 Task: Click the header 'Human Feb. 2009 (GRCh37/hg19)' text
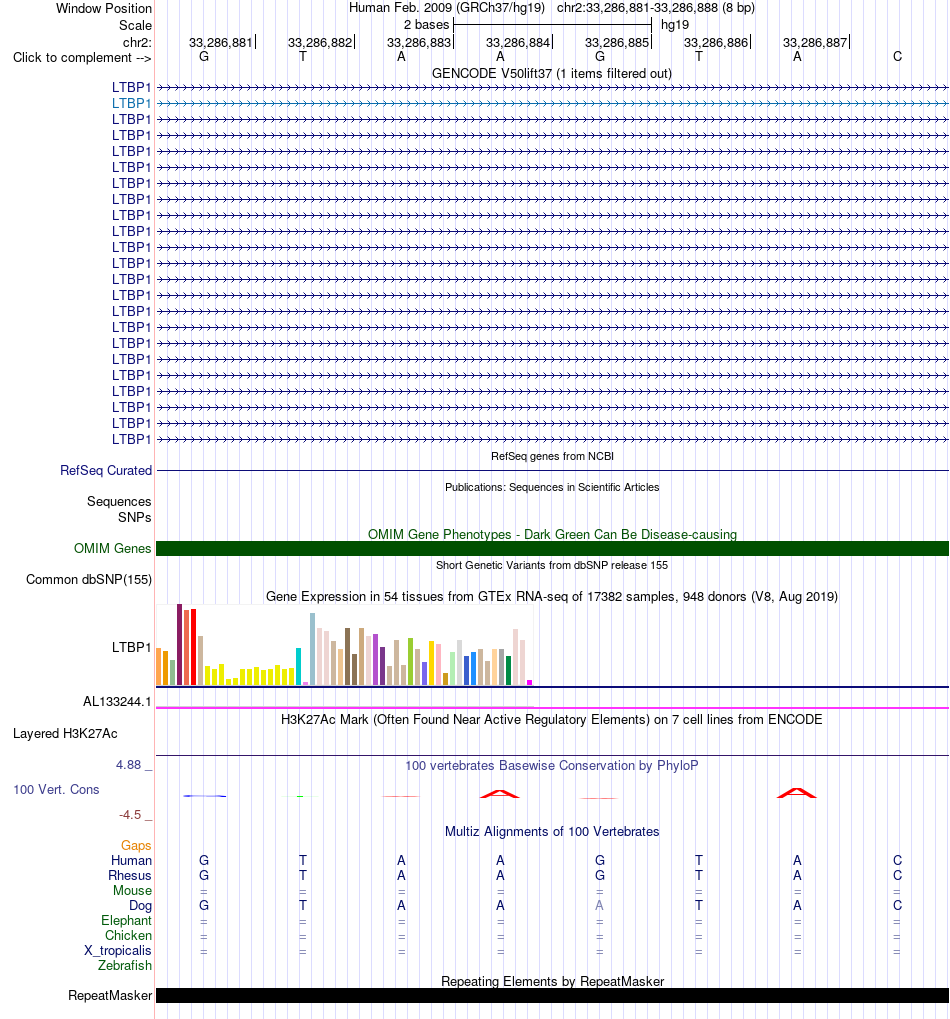(x=447, y=8)
